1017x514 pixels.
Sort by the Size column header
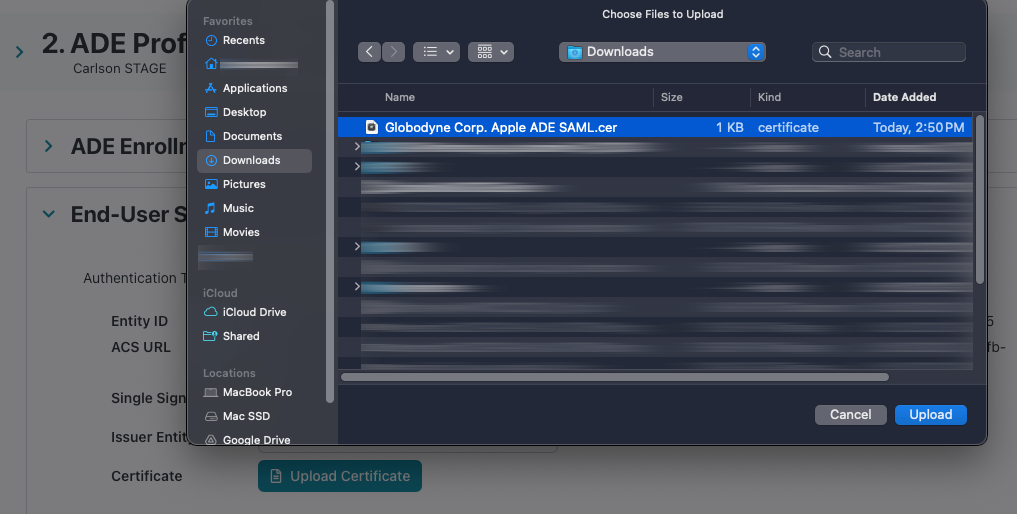pos(671,97)
